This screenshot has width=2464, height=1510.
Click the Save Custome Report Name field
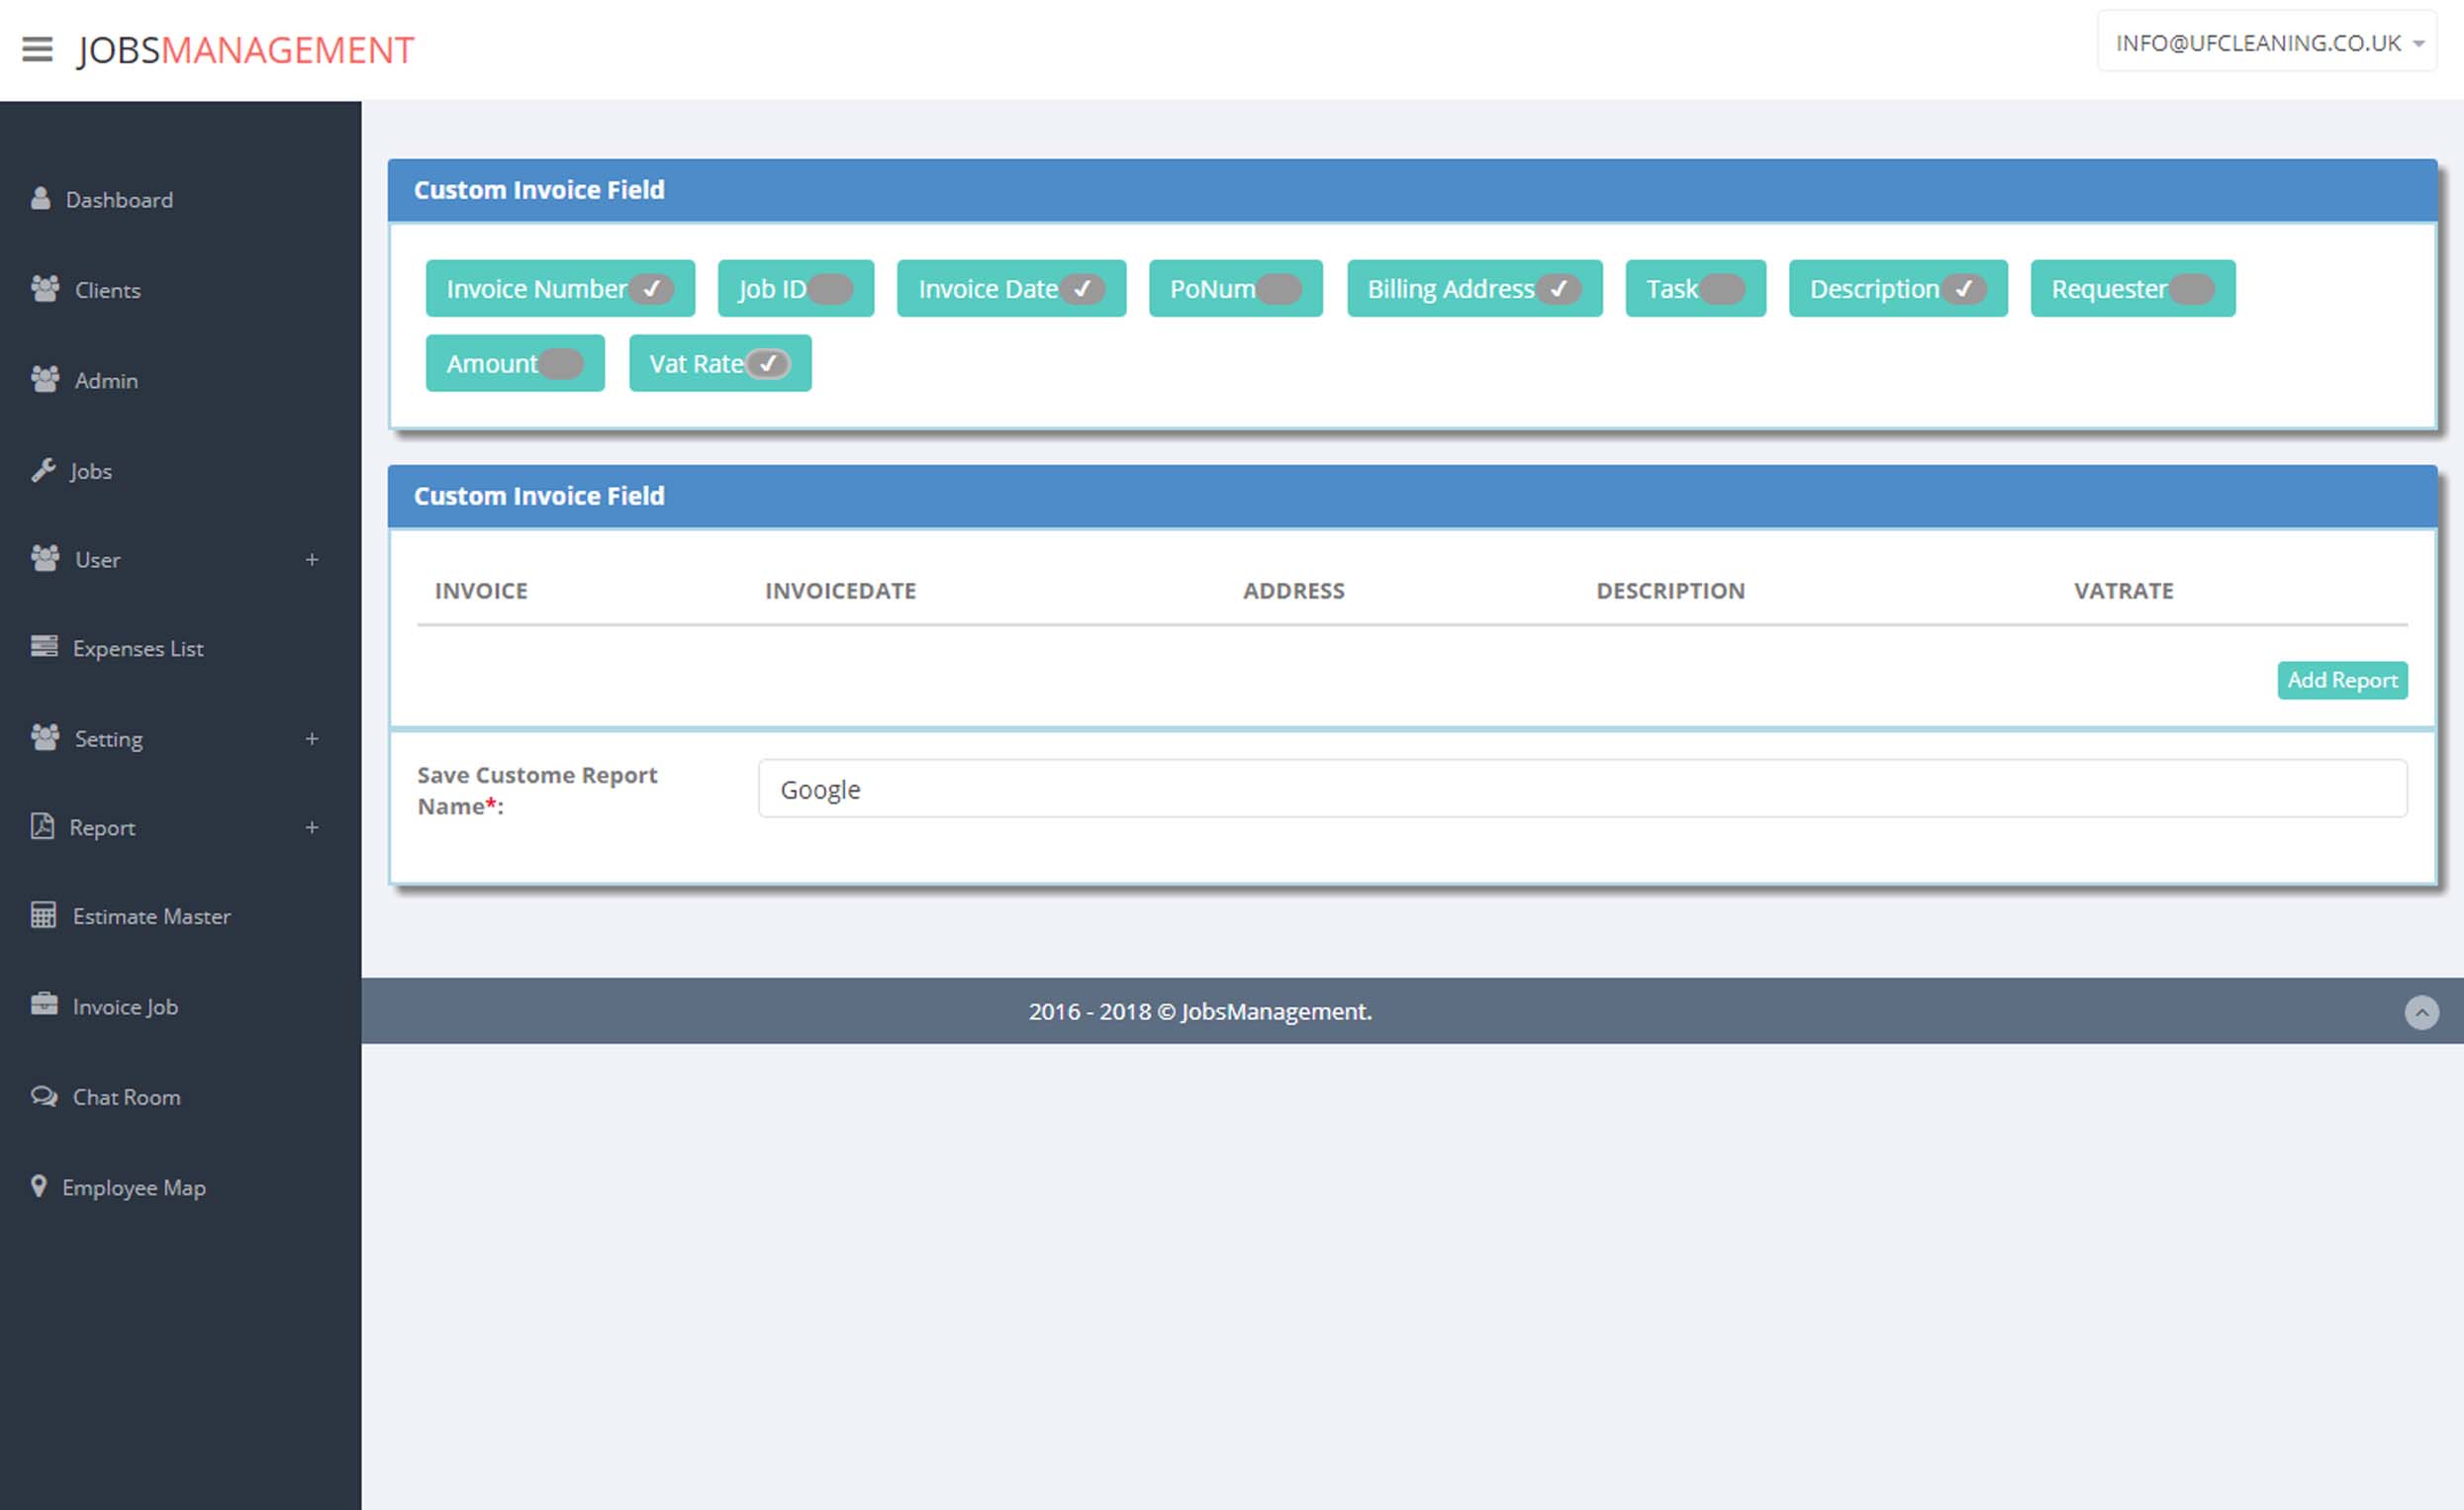tap(1582, 789)
